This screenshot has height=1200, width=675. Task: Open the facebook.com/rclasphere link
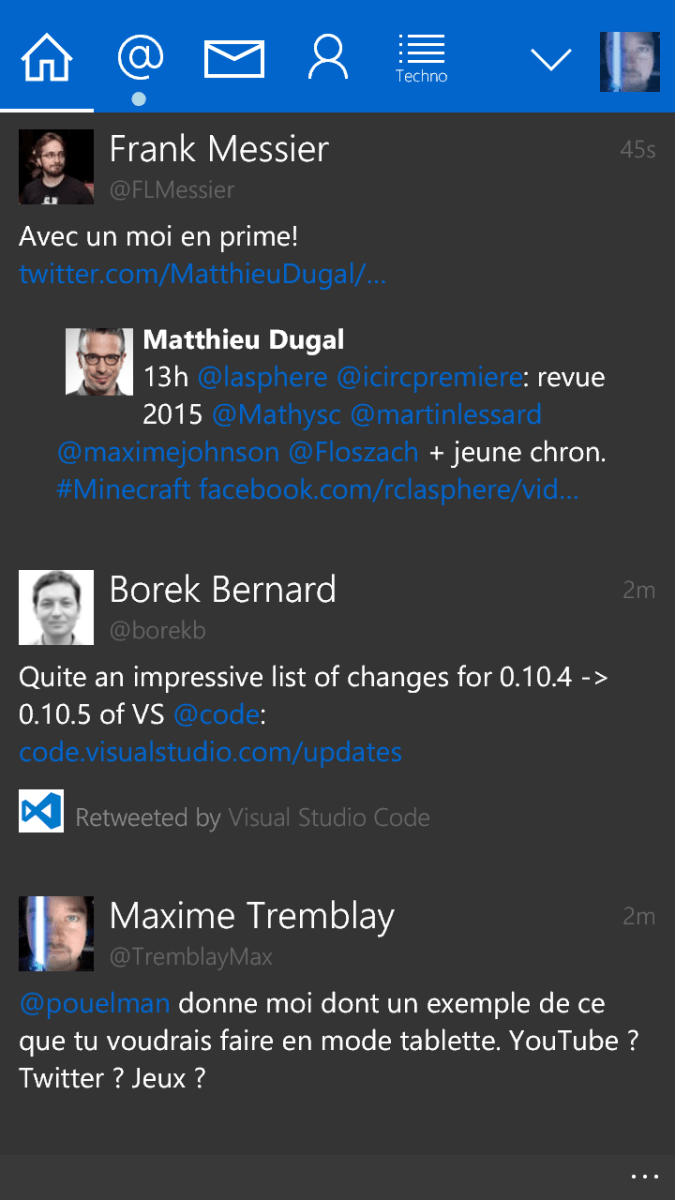coord(389,490)
